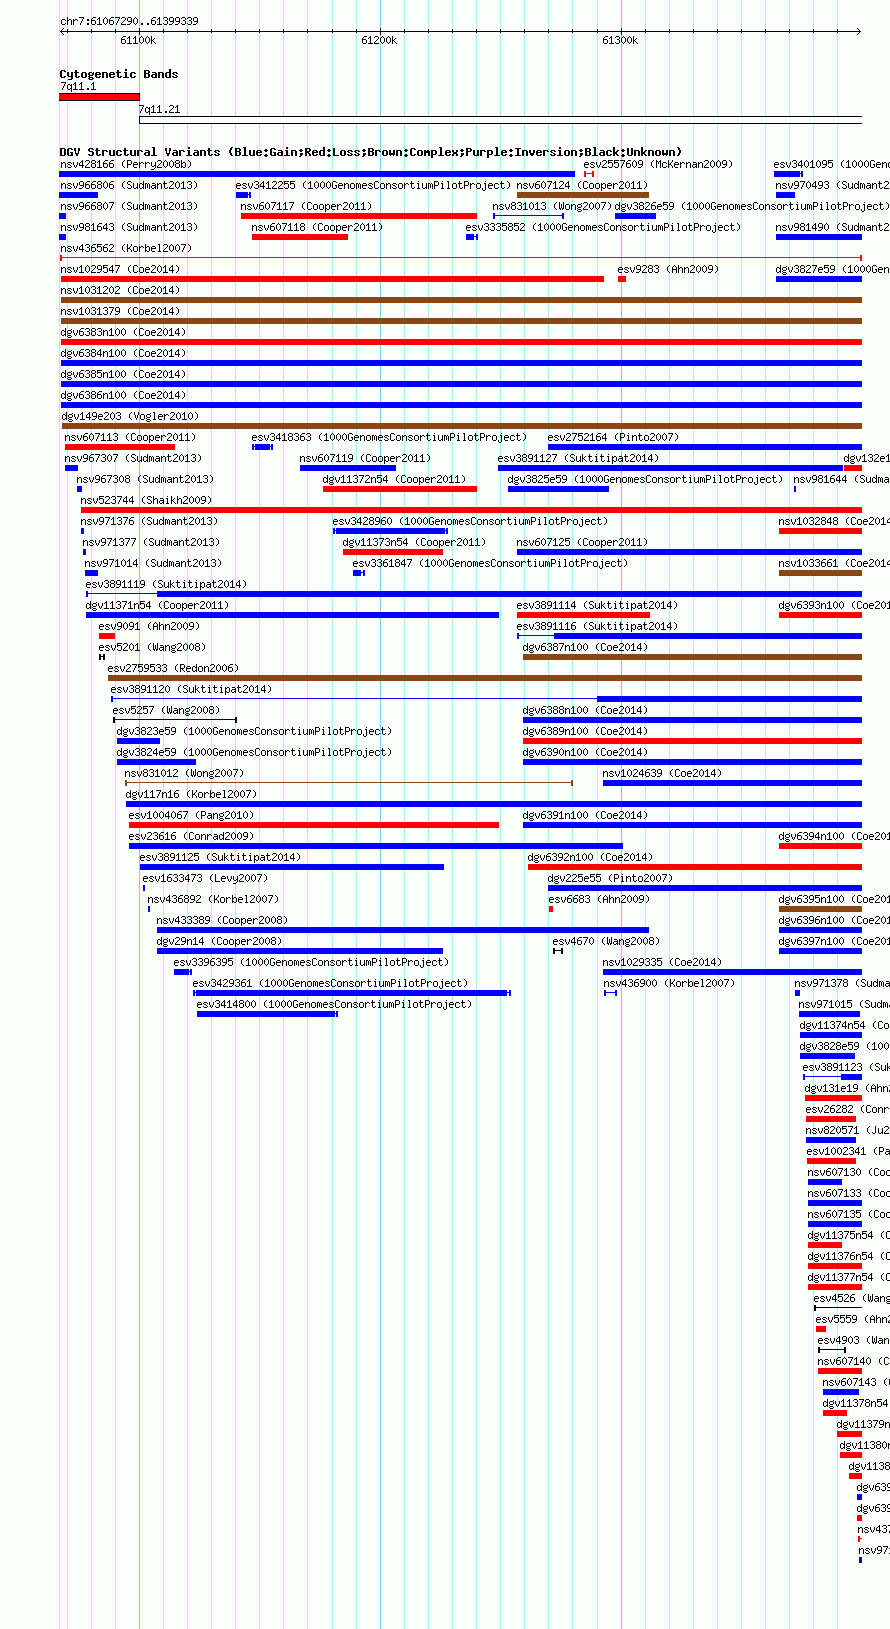Screen dimensions: 890x1629
Task: Click nsv967307 (Sudmant2013) label
Action: coord(133,458)
